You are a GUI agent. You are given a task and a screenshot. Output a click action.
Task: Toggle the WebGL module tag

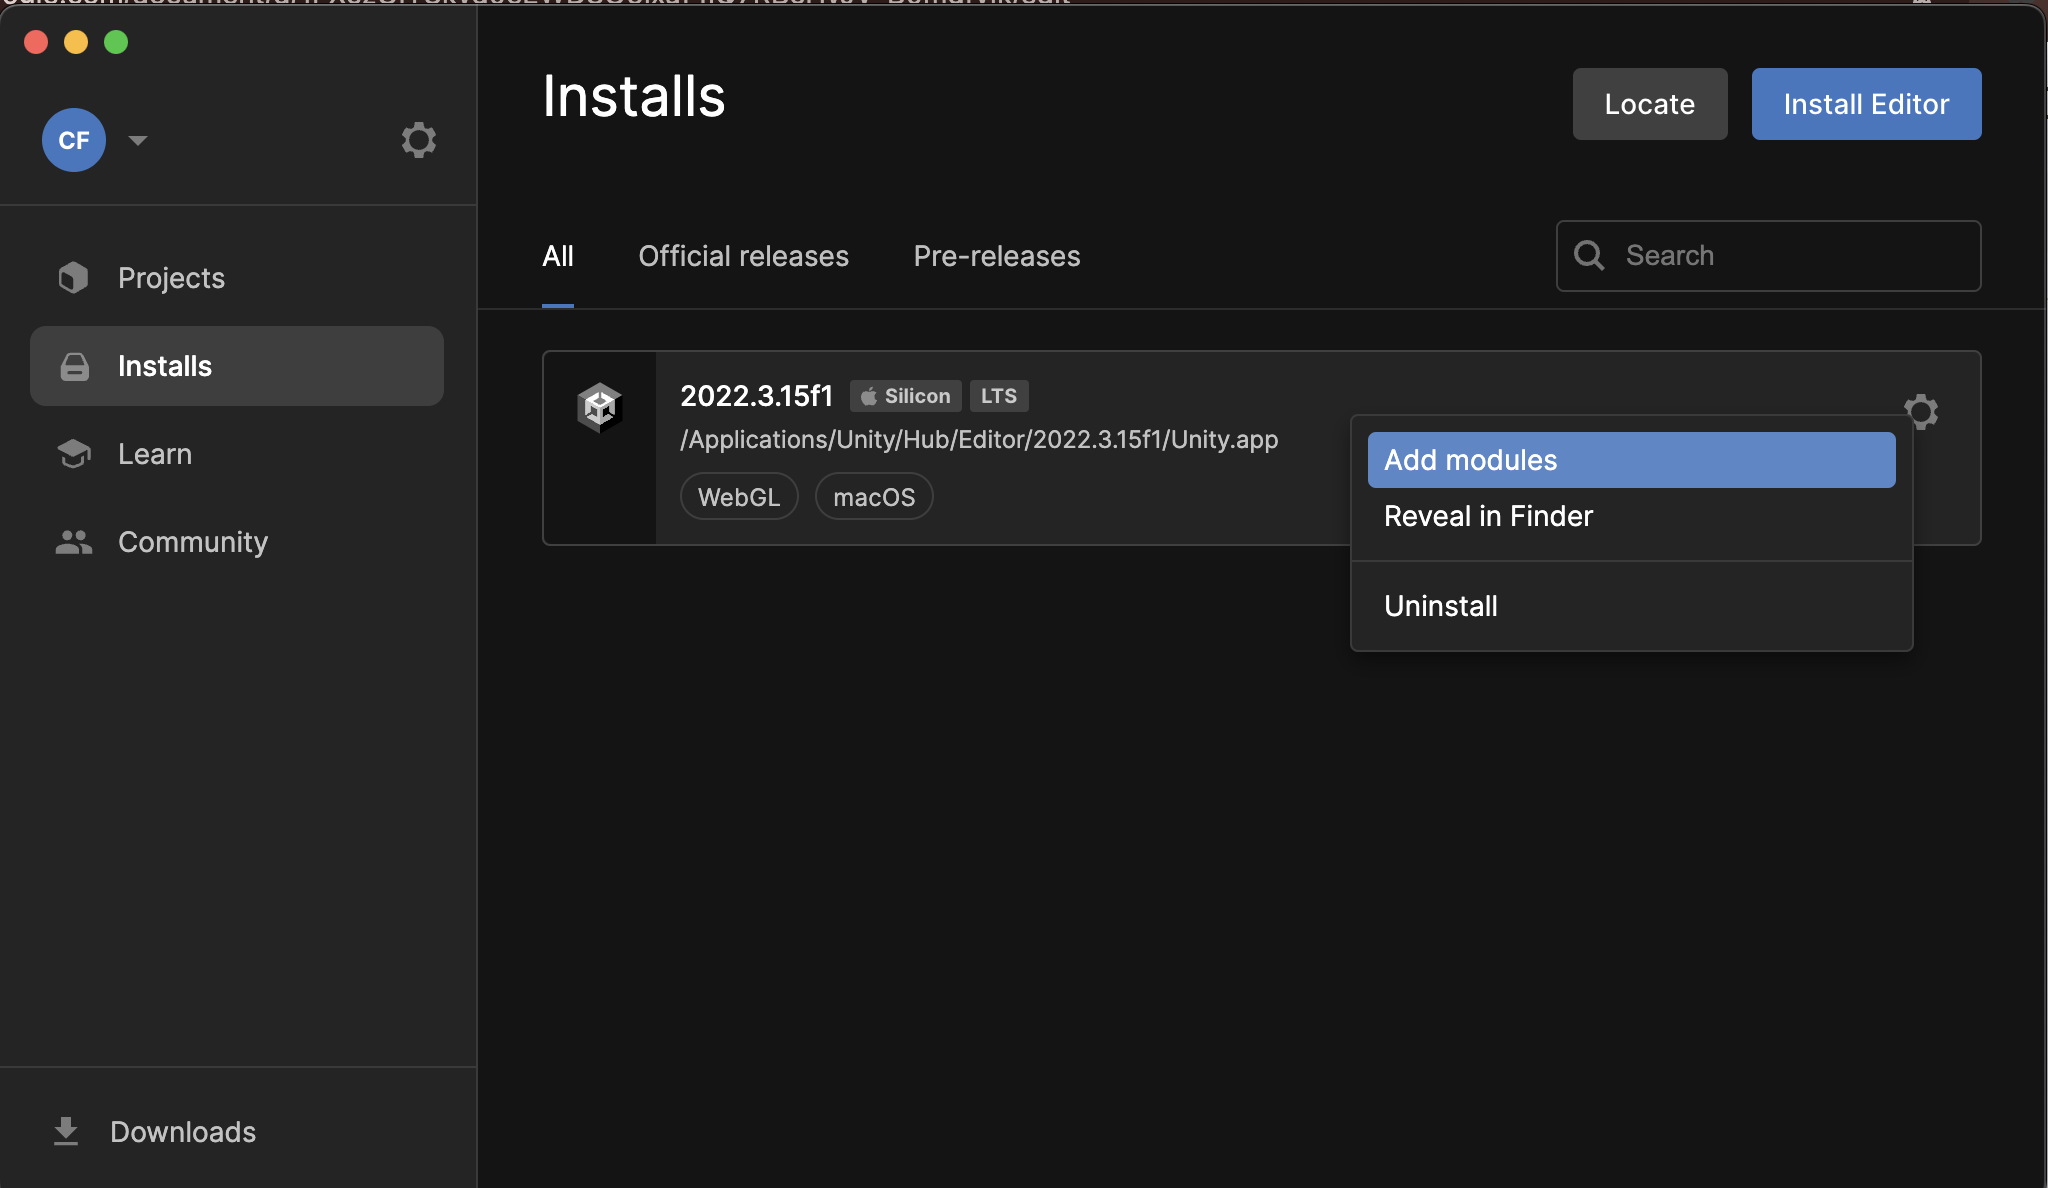[737, 496]
